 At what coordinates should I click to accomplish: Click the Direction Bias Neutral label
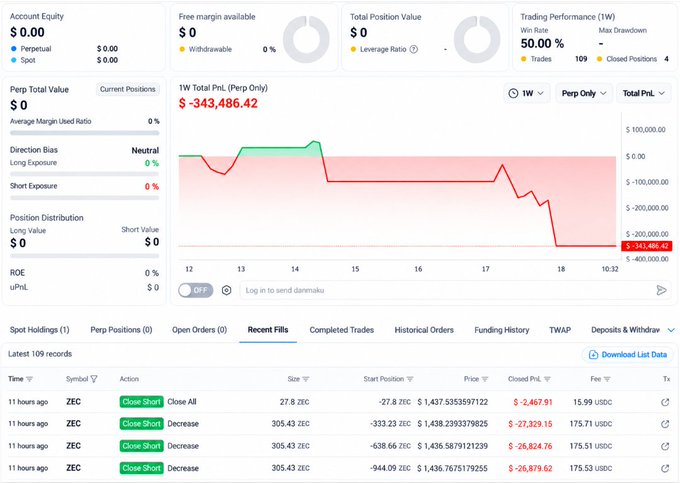145,150
